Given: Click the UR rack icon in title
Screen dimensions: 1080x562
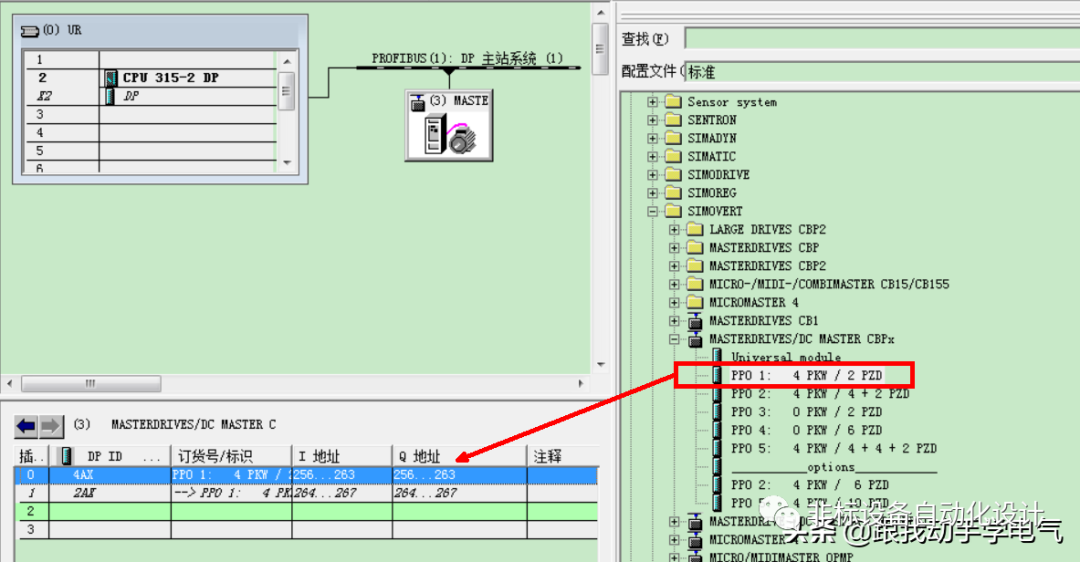Looking at the screenshot, I should 30,31.
